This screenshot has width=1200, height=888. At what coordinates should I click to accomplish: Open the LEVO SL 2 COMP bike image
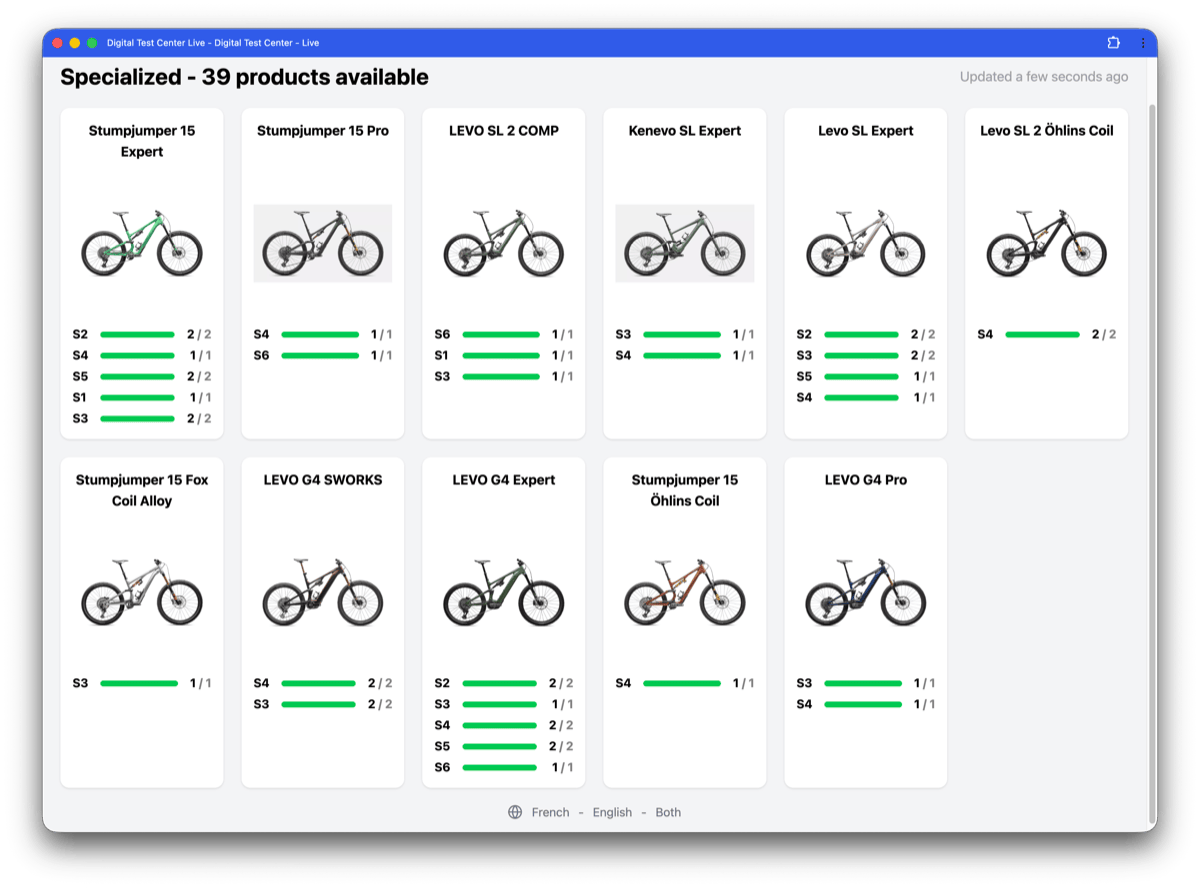(x=504, y=243)
